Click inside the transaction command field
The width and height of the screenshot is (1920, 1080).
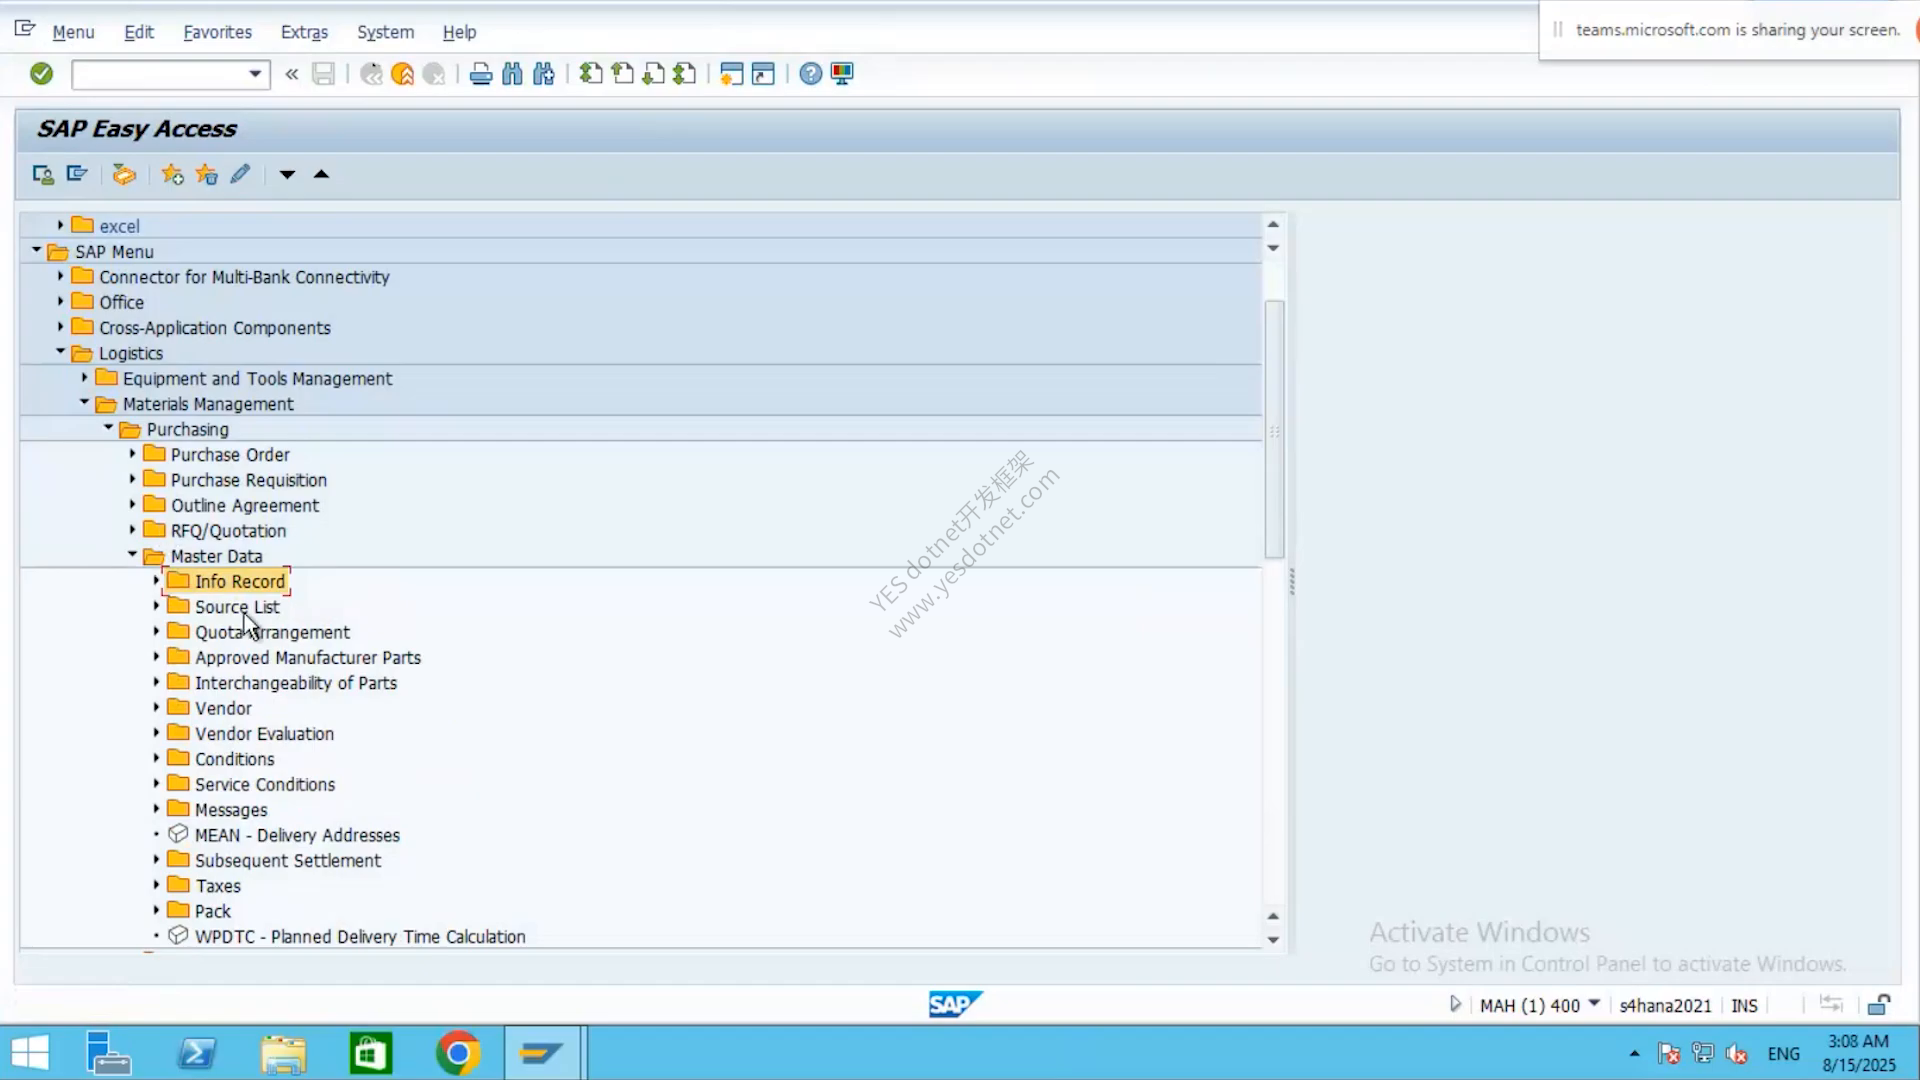pyautogui.click(x=160, y=74)
